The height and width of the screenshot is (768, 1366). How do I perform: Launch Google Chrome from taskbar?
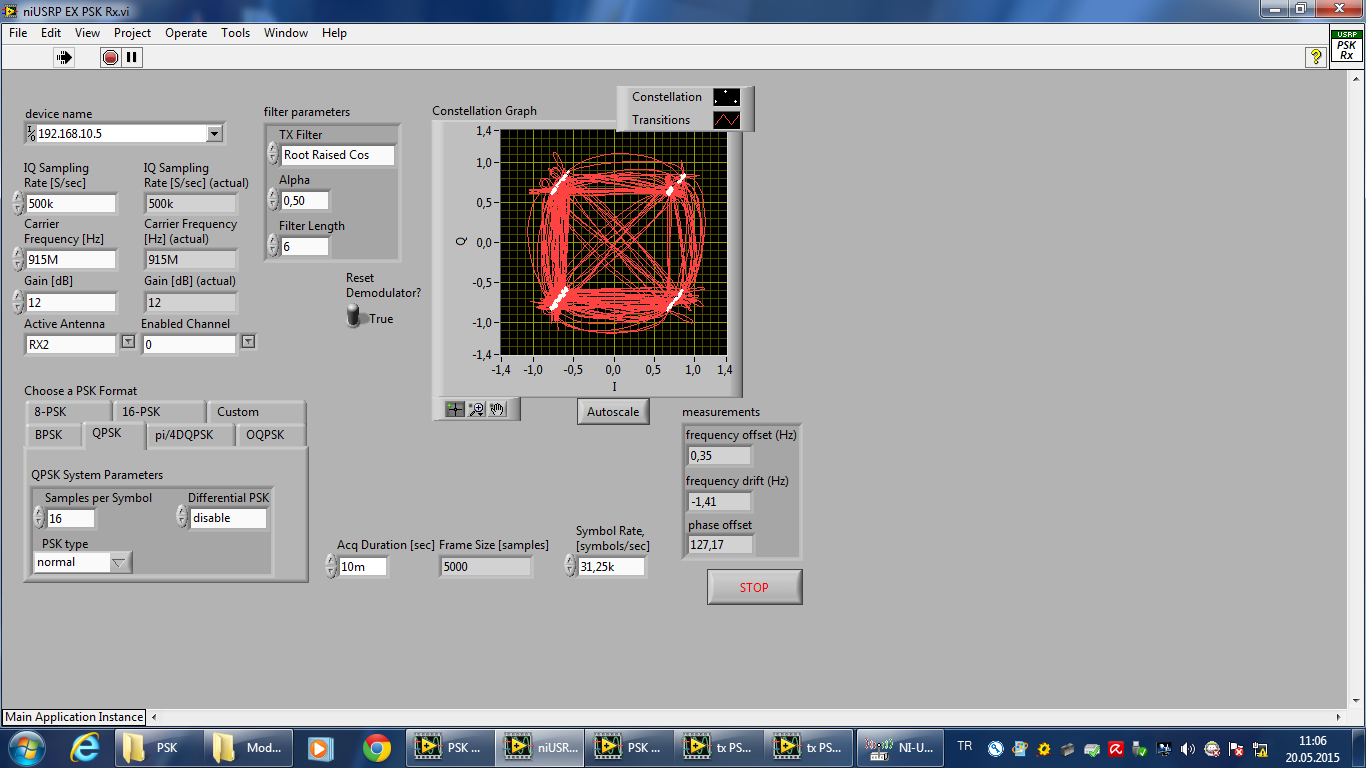377,747
